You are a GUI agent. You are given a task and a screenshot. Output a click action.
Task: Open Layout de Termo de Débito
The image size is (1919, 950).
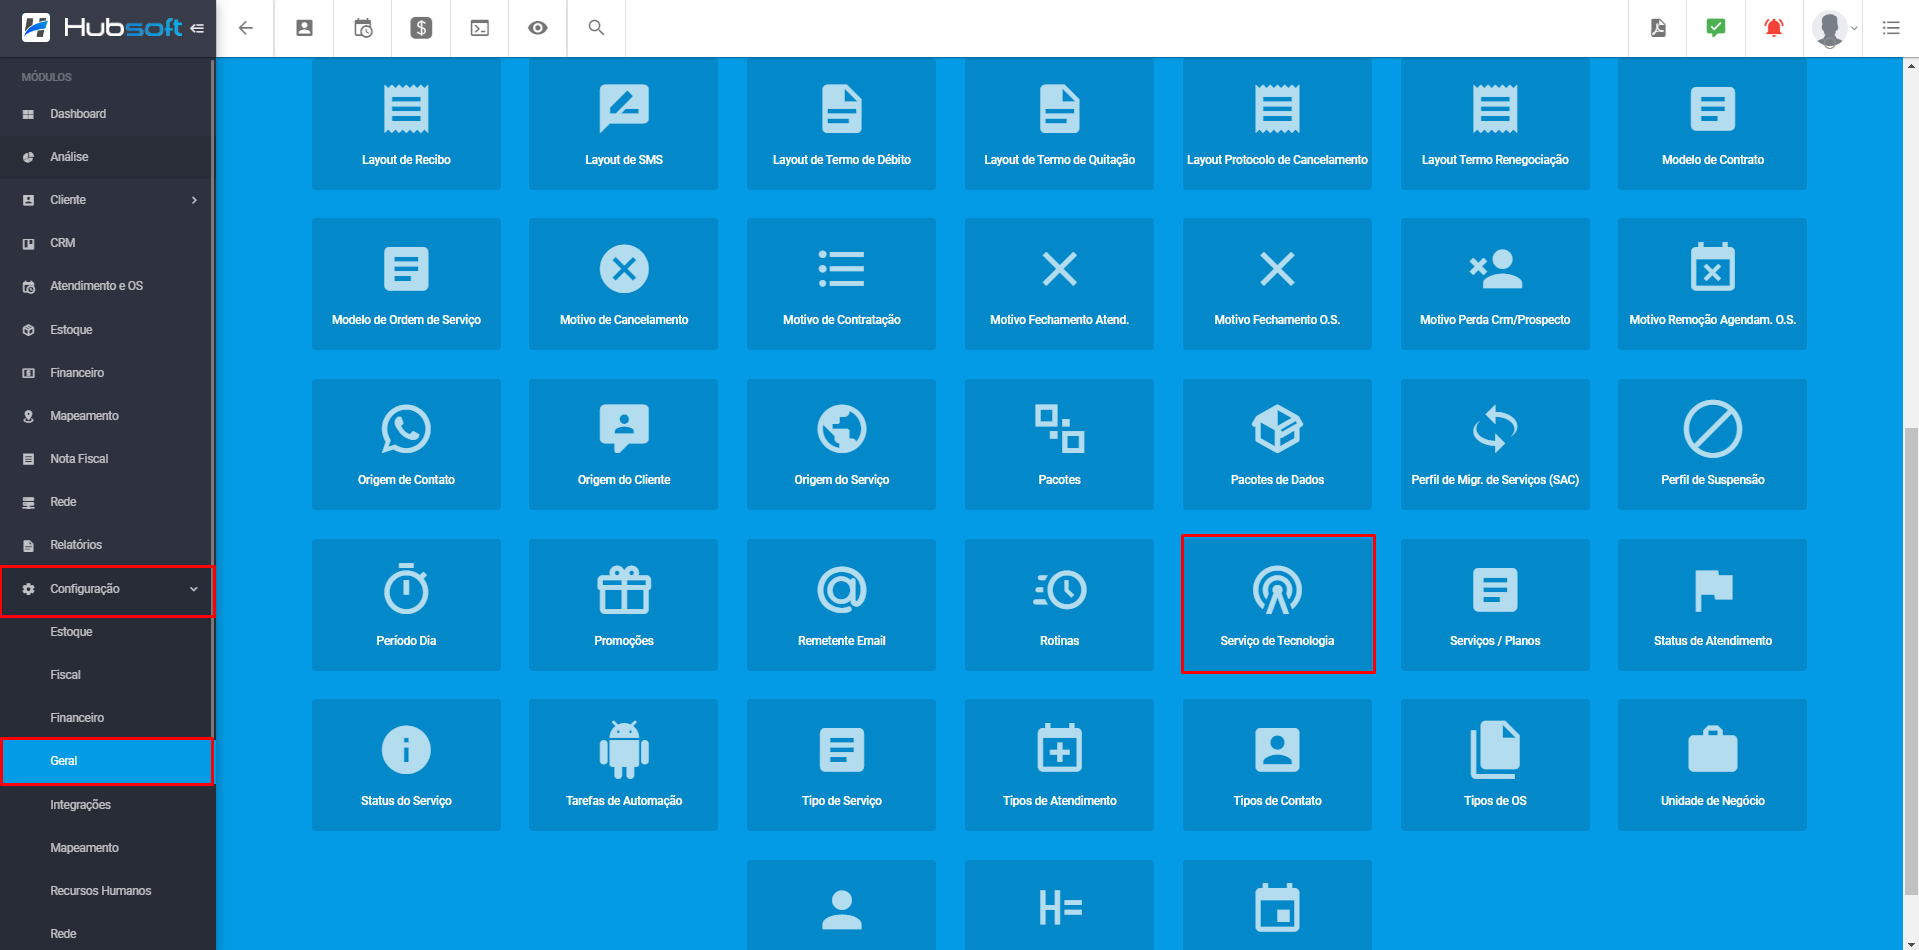[842, 124]
